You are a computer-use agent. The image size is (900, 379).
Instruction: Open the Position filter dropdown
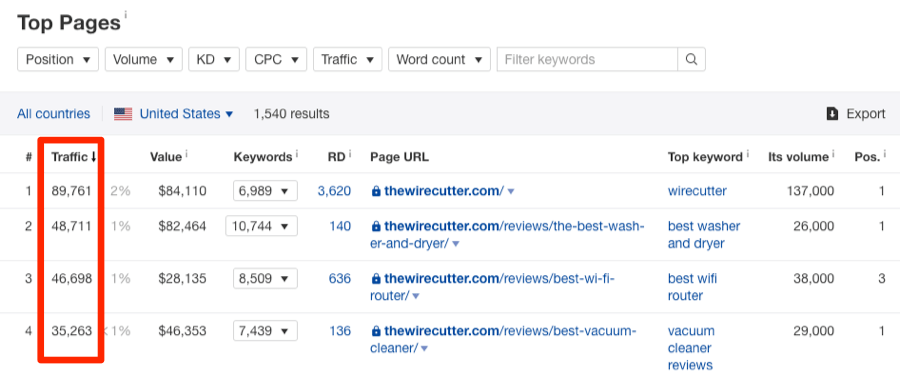tap(58, 60)
